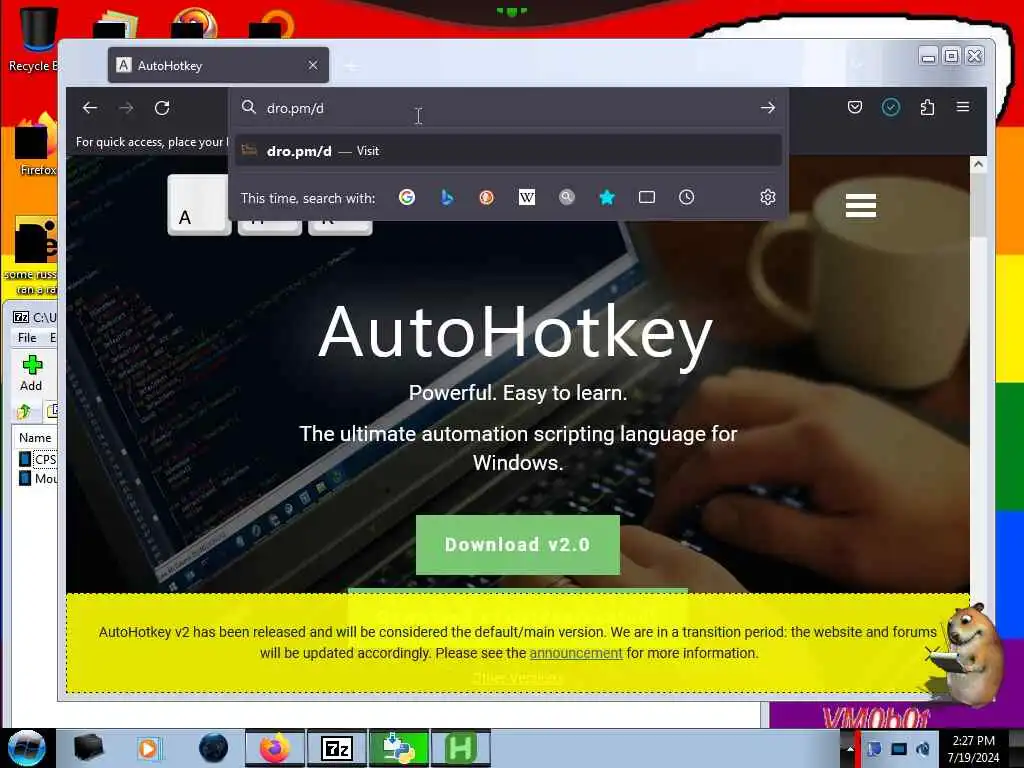Search this time with Wikipedia icon
The width and height of the screenshot is (1024, 768).
tap(526, 197)
